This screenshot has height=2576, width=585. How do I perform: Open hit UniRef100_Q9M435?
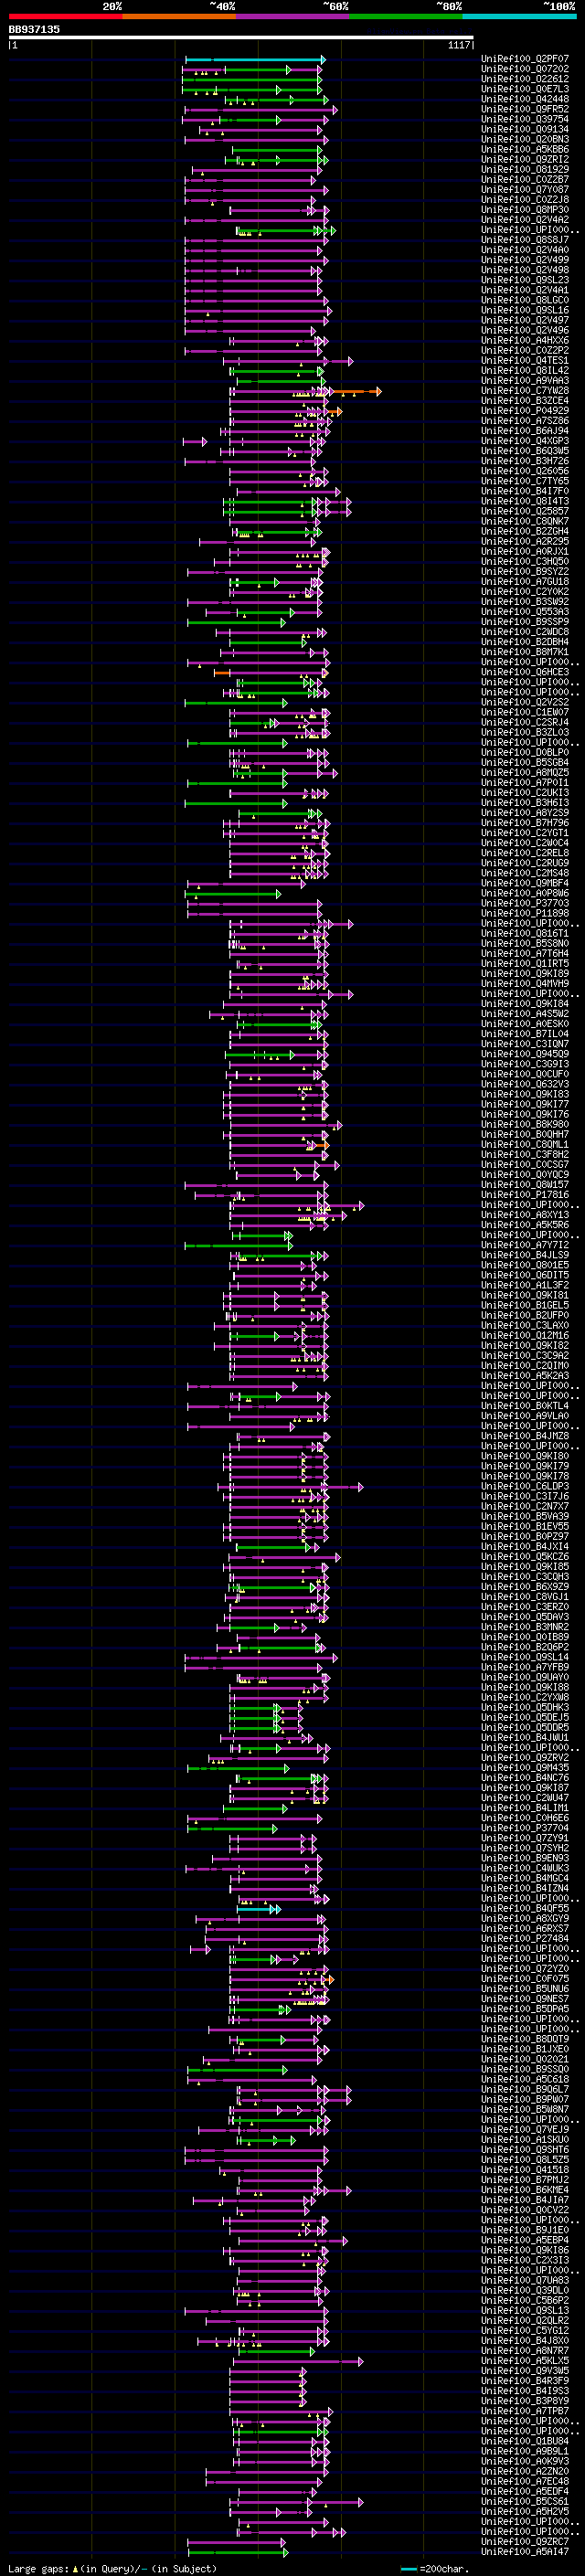(x=525, y=1768)
